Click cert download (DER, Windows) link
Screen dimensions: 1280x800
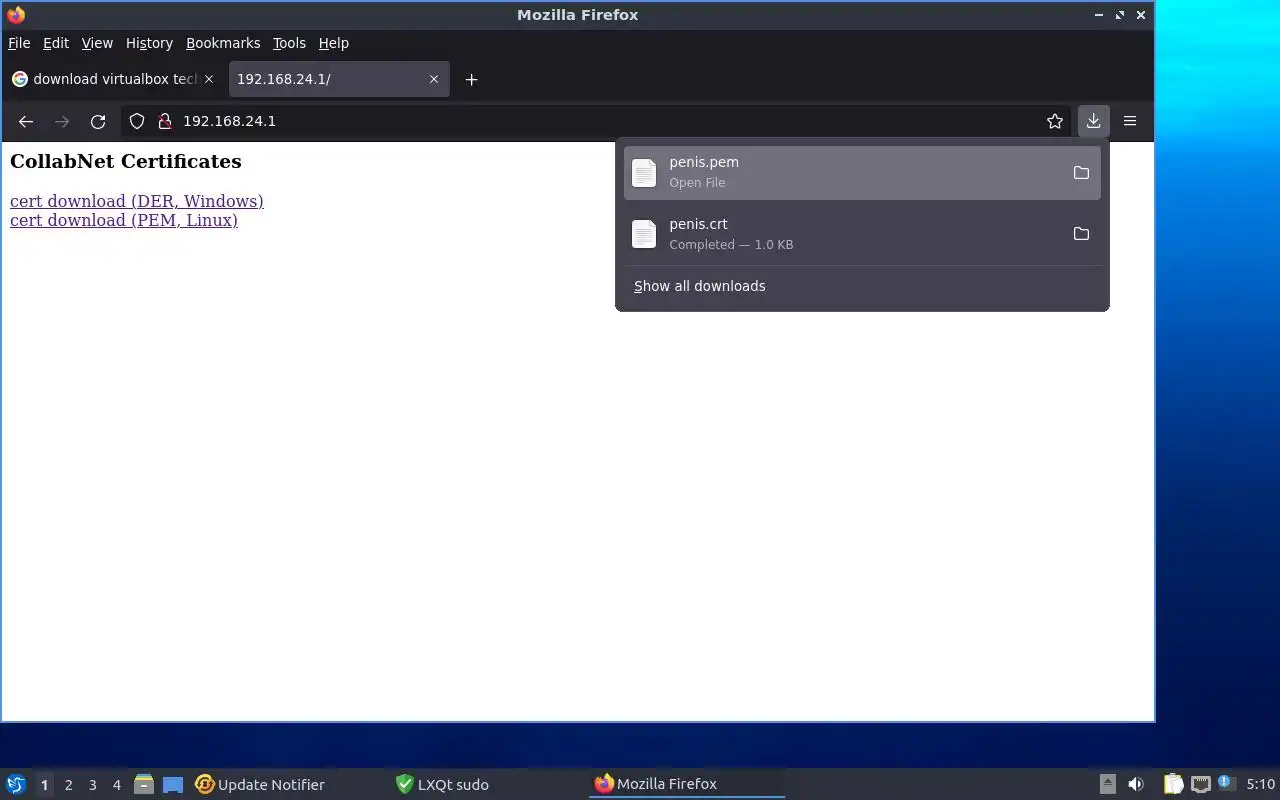(x=137, y=201)
